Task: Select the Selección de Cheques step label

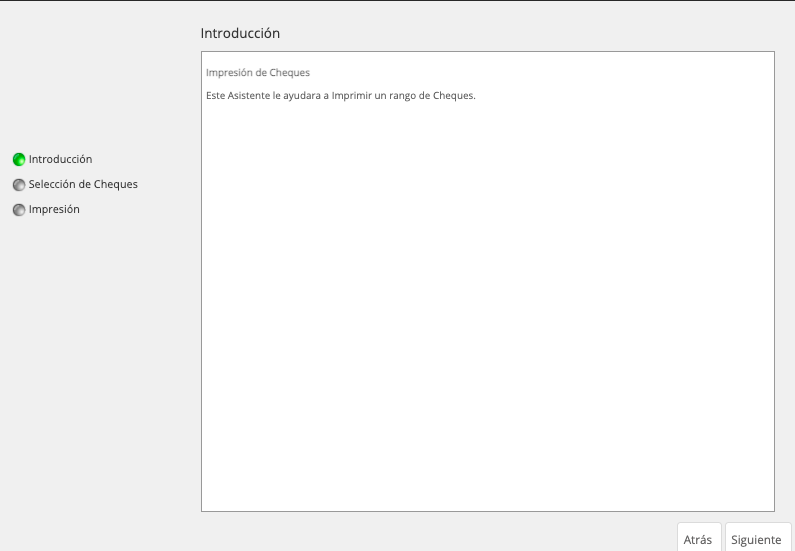Action: coord(83,185)
